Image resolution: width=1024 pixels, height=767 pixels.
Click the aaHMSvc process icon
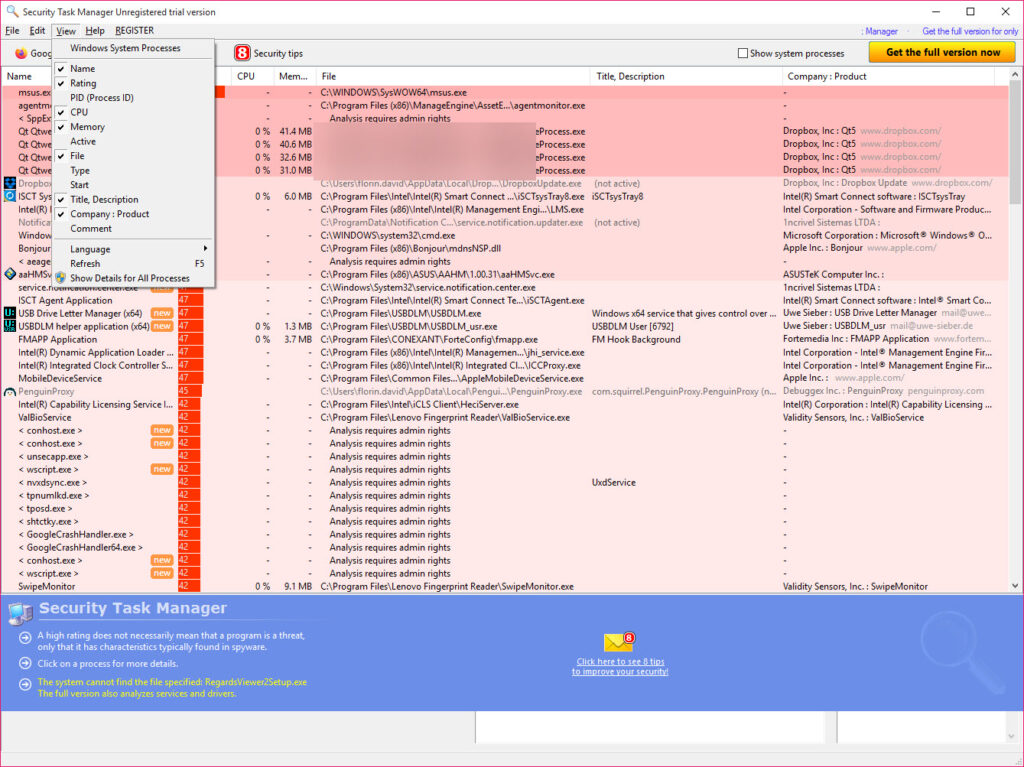point(10,274)
